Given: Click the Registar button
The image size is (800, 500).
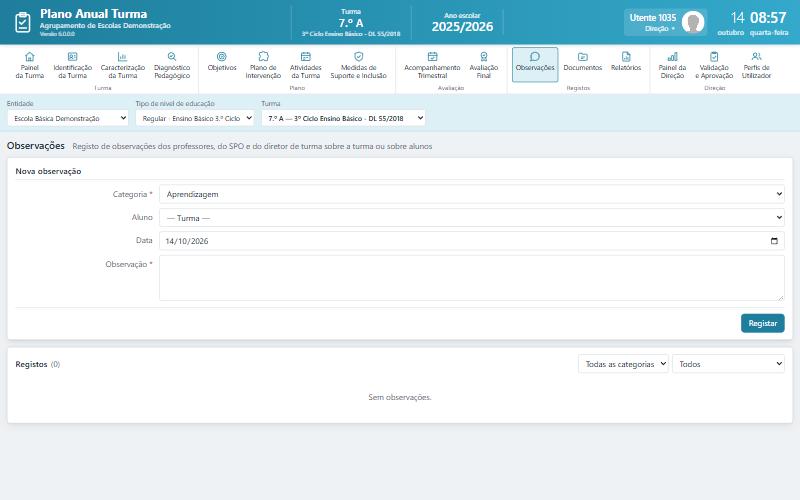Looking at the screenshot, I should 763,323.
